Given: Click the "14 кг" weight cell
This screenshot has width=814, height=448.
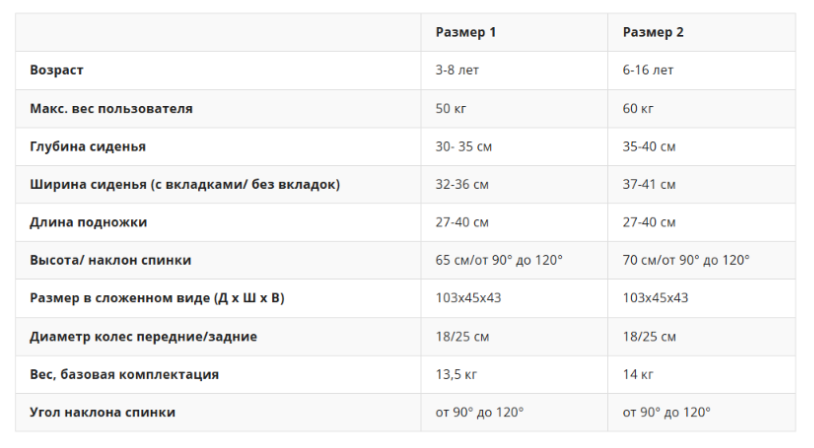Looking at the screenshot, I should coord(638,374).
